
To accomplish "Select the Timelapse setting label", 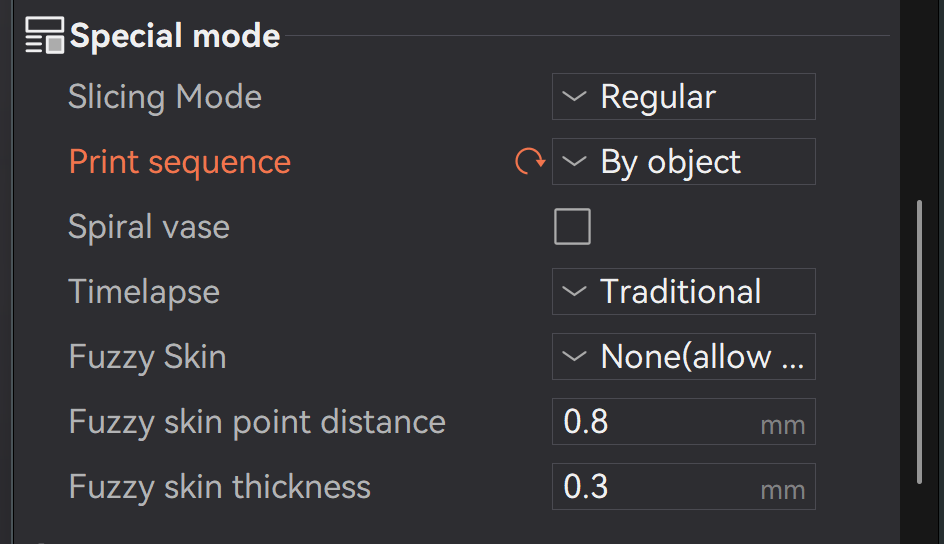I will 144,292.
